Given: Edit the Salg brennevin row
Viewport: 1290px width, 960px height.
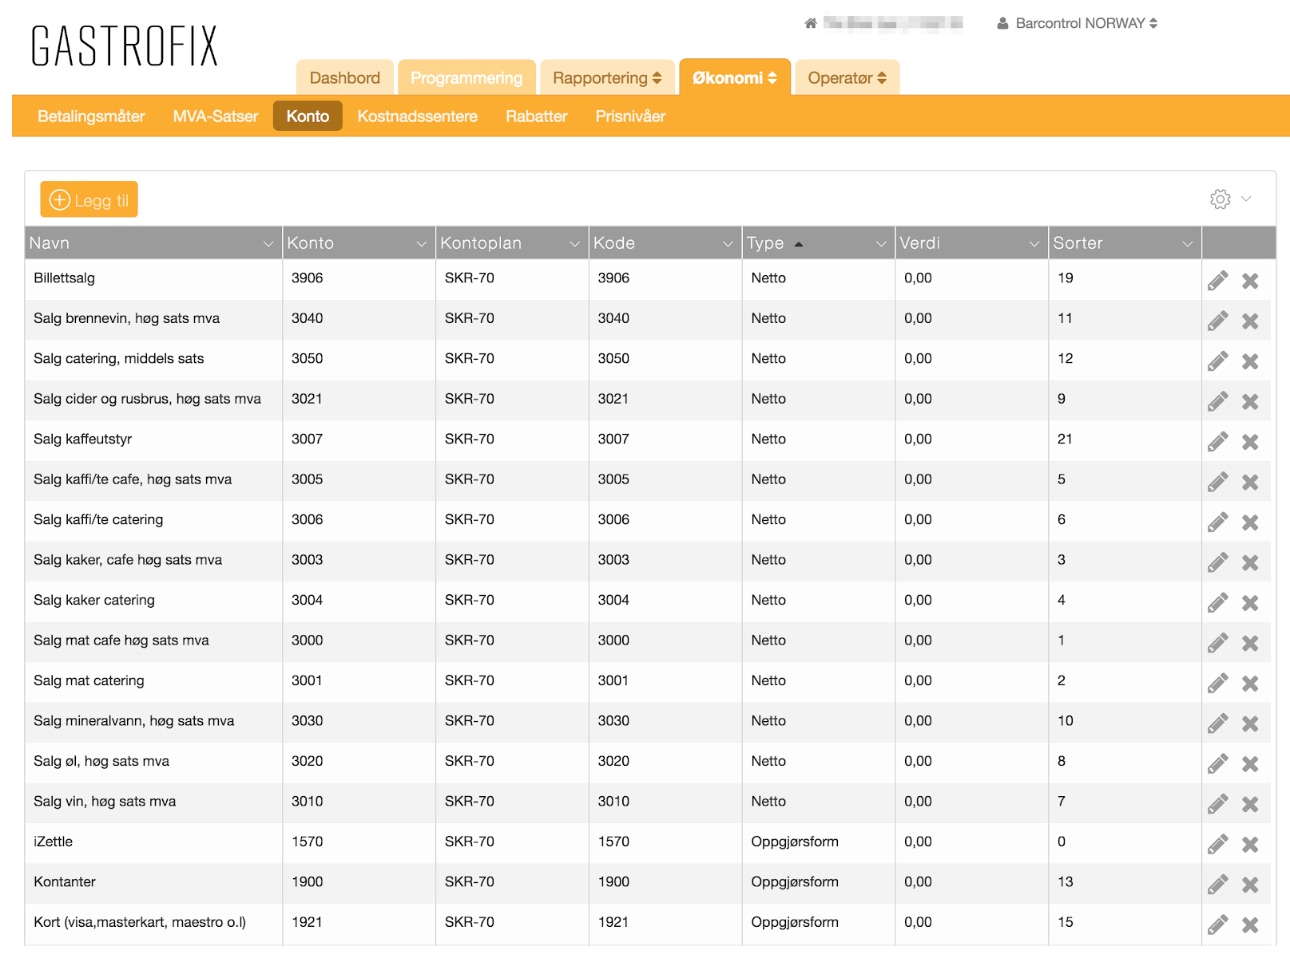Looking at the screenshot, I should coord(1217,321).
